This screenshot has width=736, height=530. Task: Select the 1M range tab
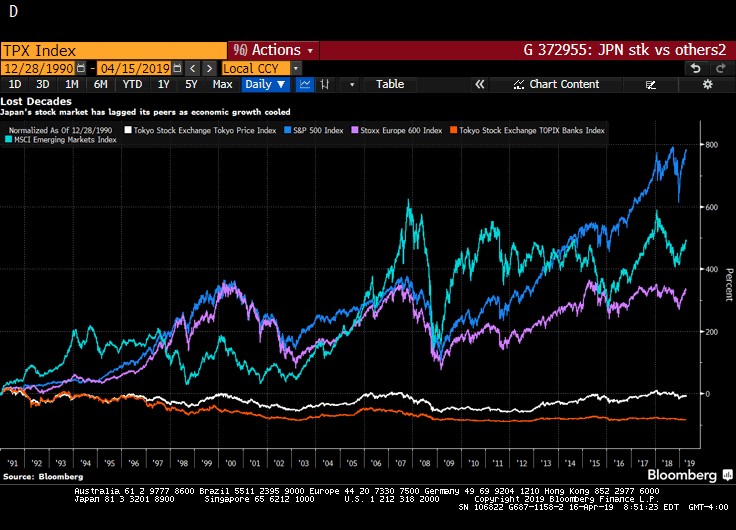71,84
